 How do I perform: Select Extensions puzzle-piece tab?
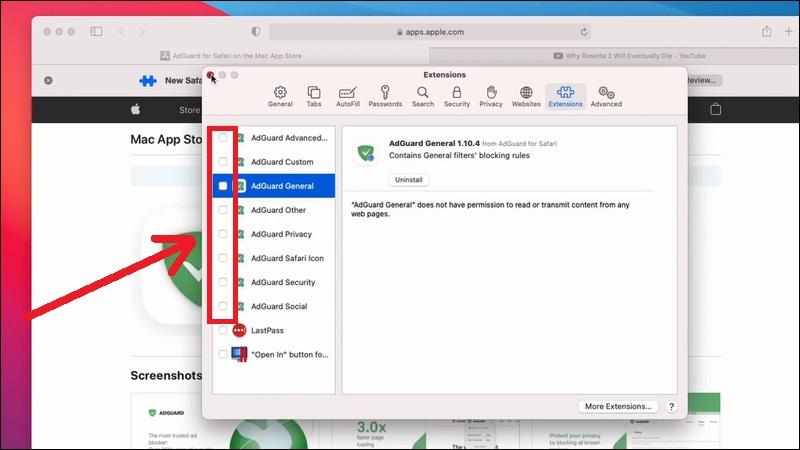(x=565, y=96)
